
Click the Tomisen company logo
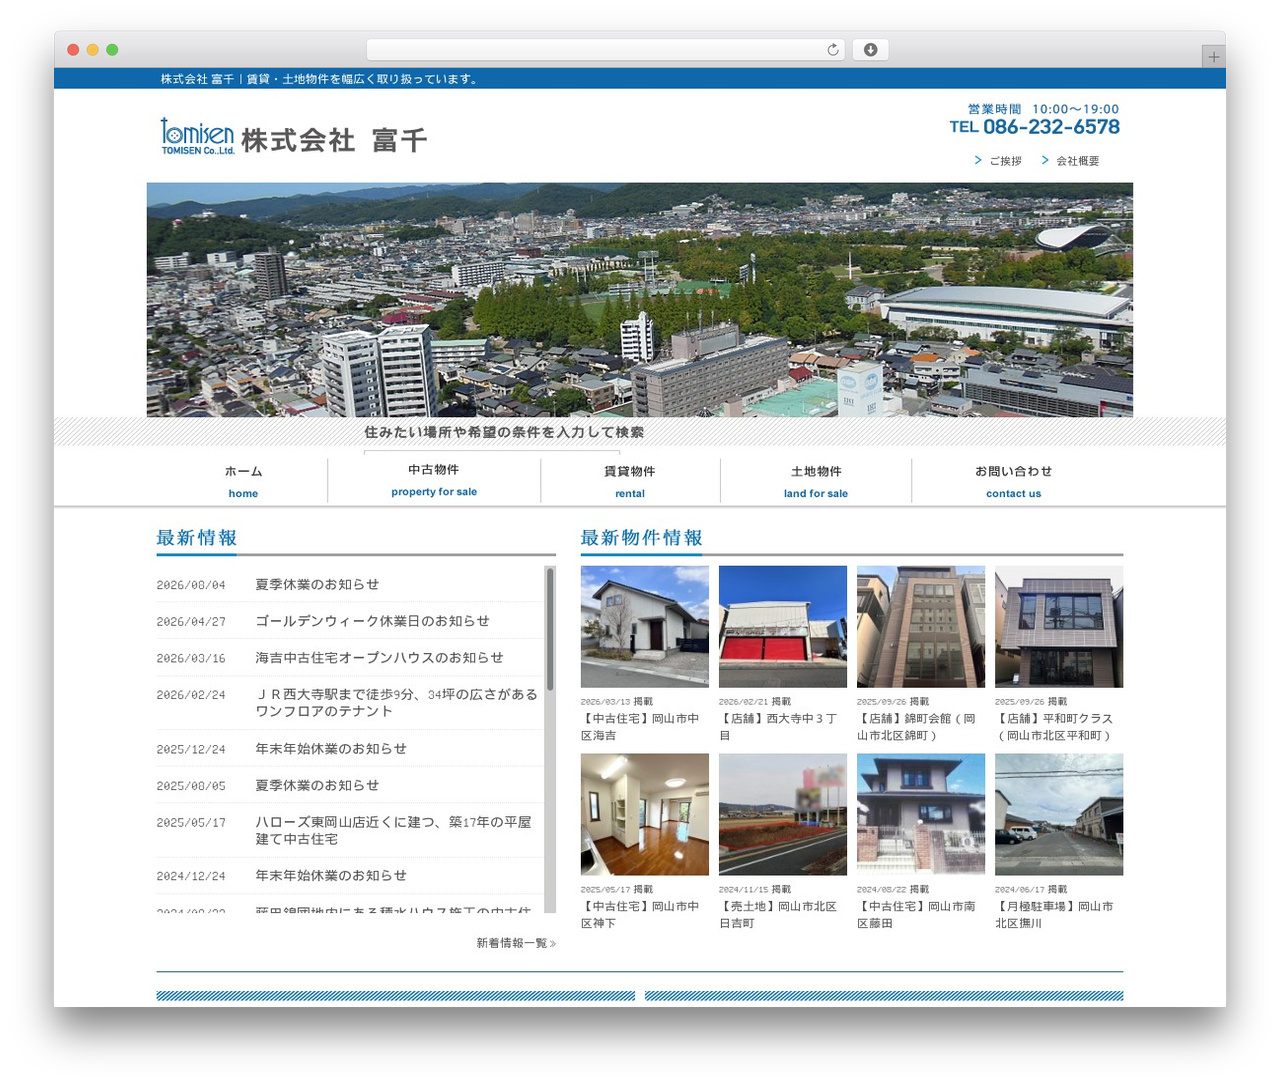tap(294, 137)
